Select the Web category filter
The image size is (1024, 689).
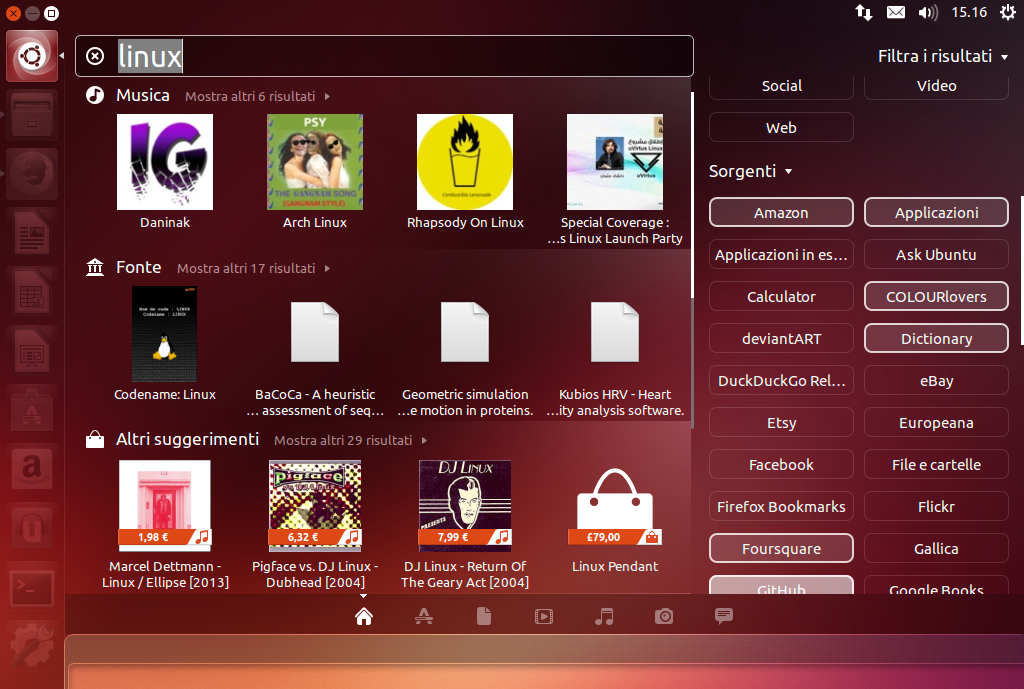(x=781, y=127)
